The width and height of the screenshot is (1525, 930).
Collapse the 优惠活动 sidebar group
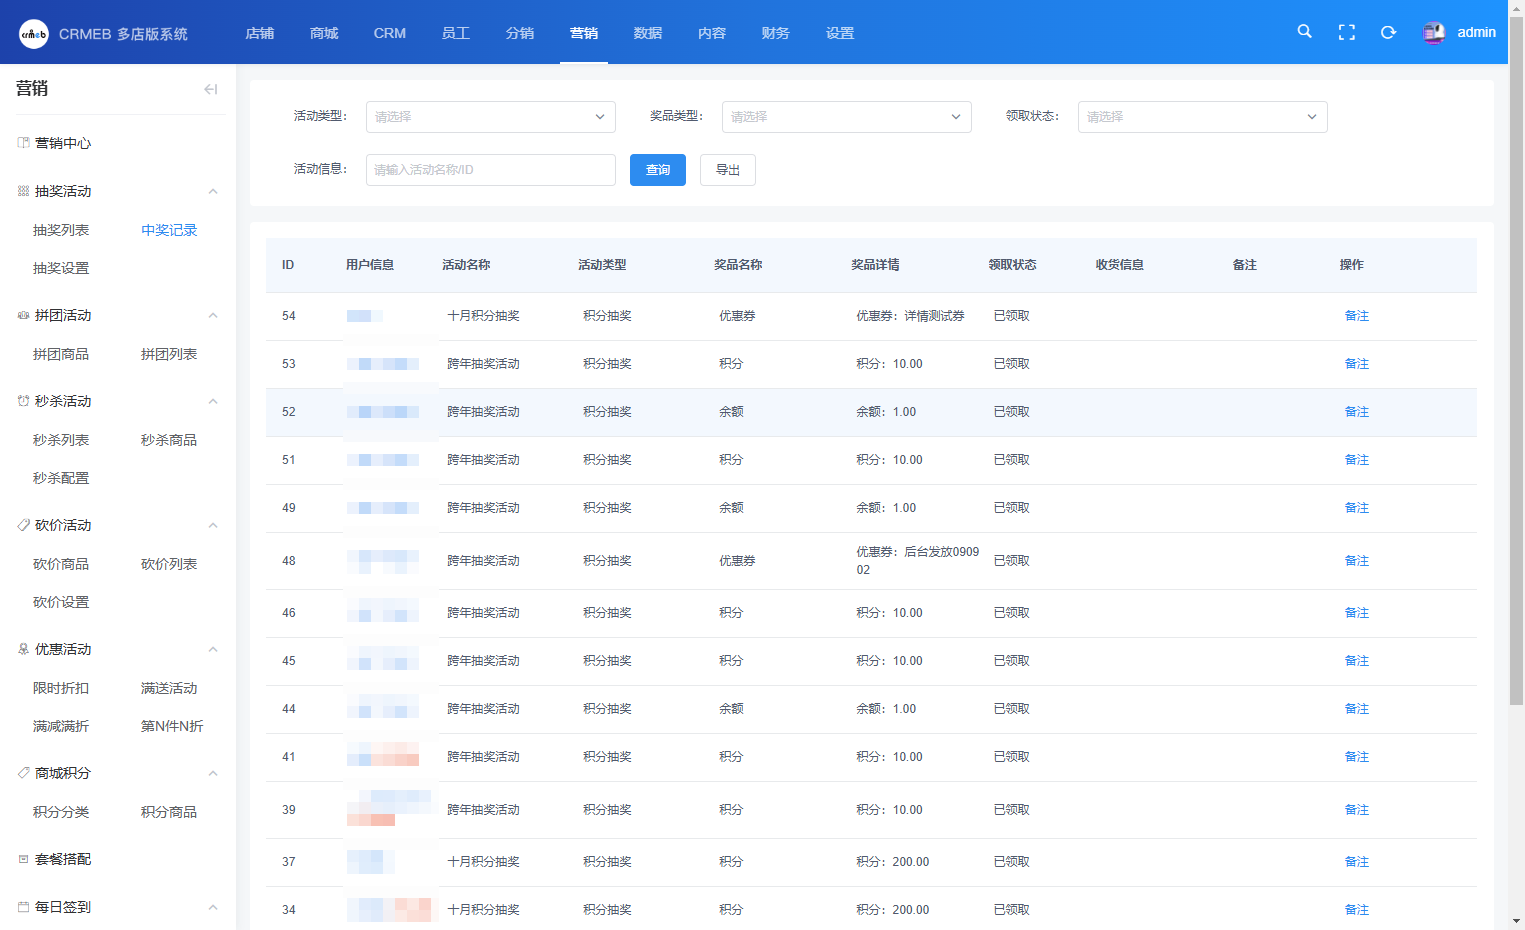[212, 649]
